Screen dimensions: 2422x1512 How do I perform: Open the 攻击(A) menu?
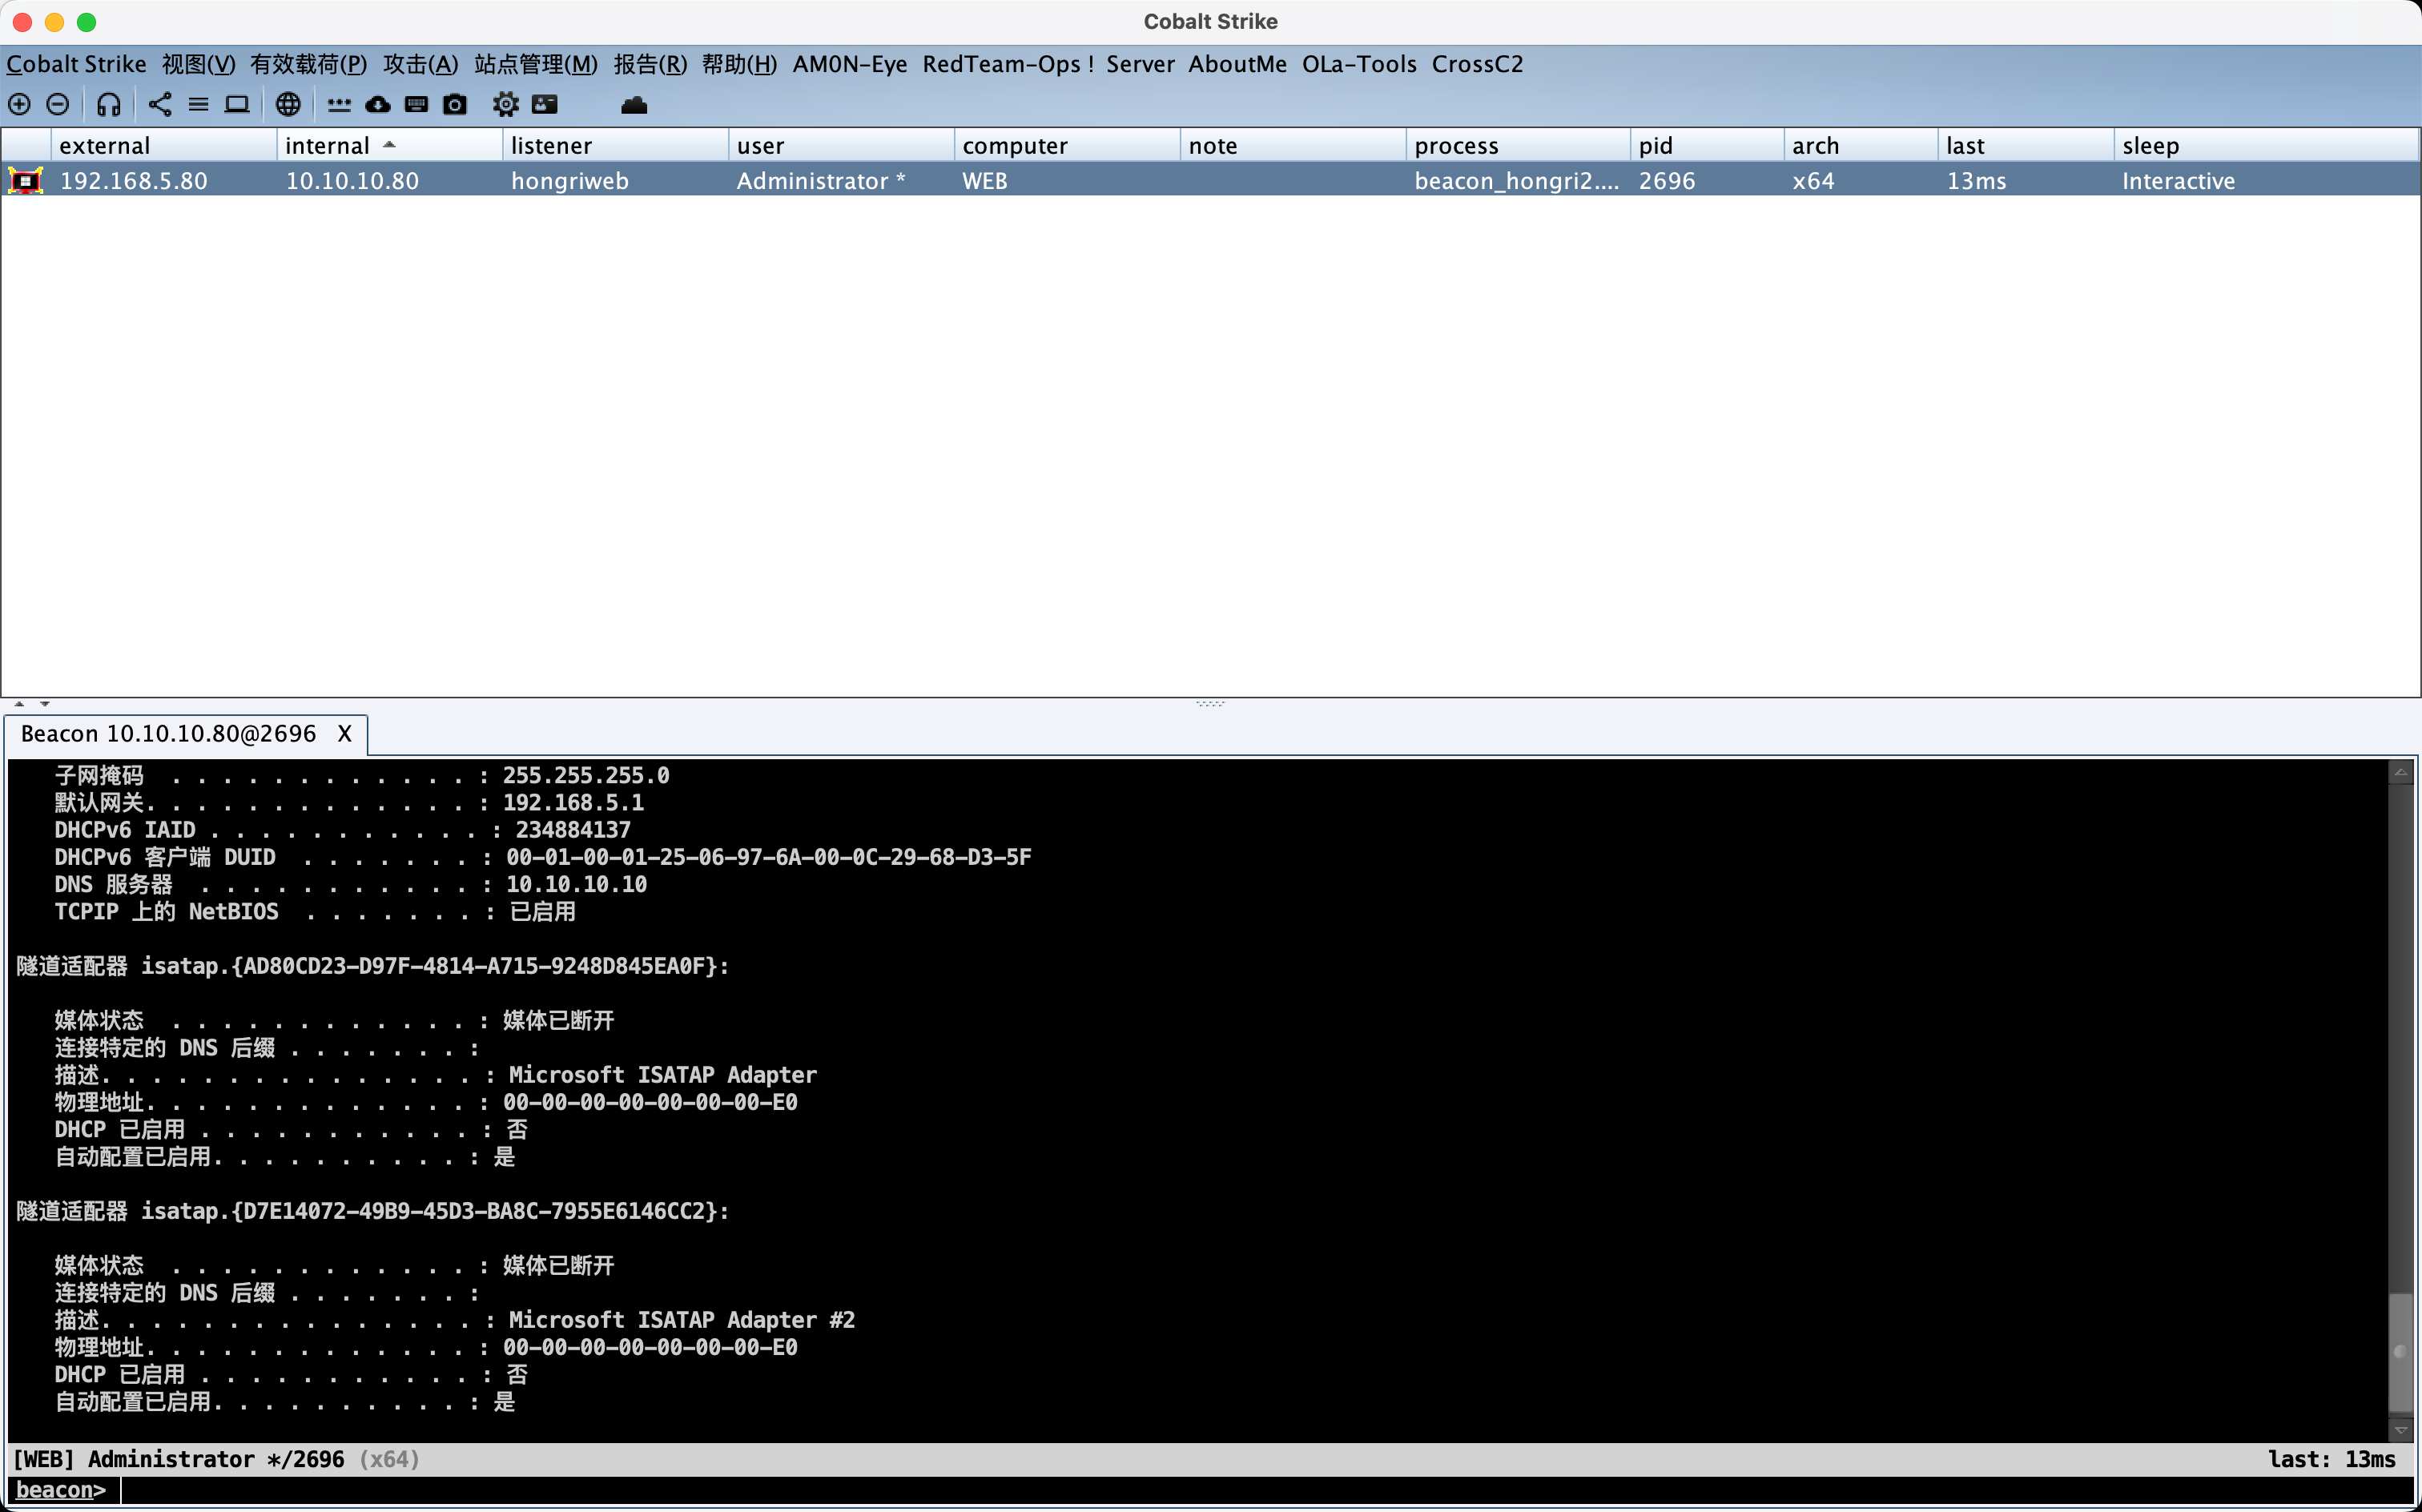click(420, 64)
